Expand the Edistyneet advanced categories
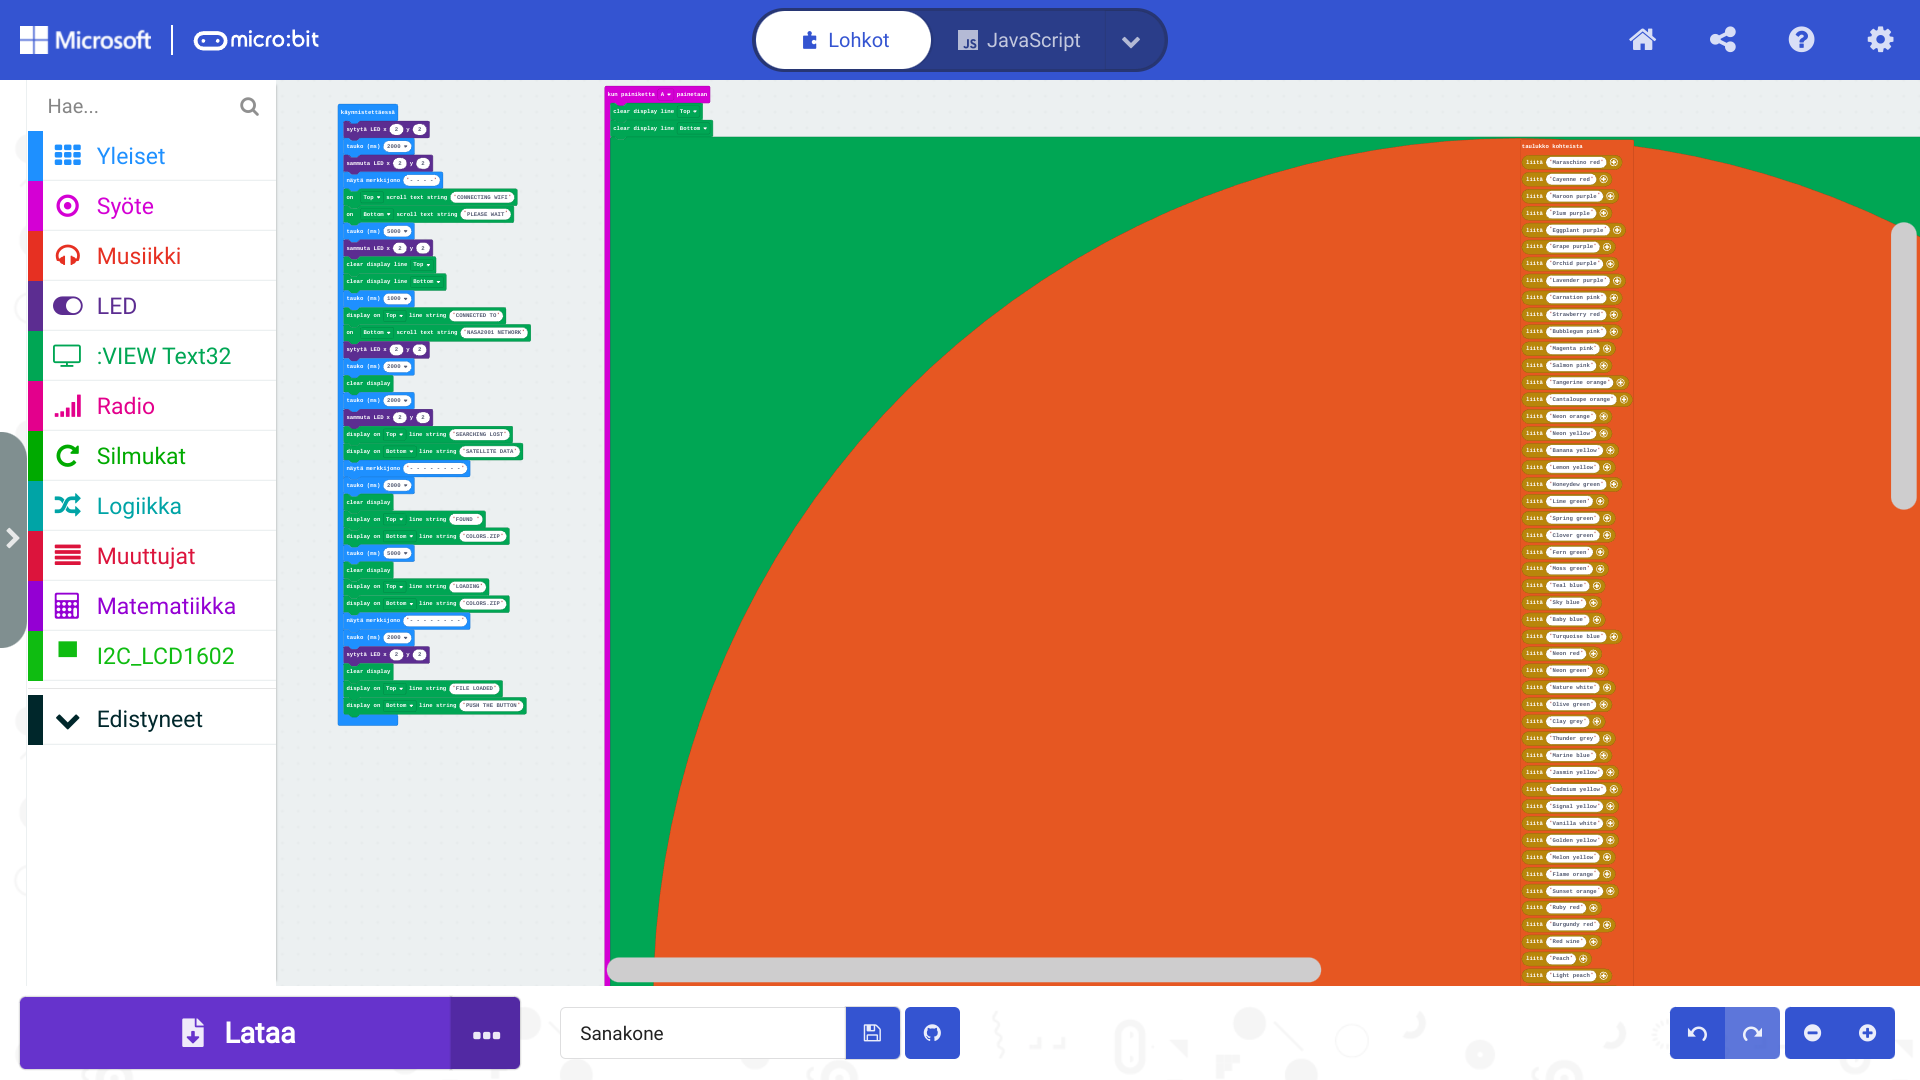Viewport: 1920px width, 1080px height. pyautogui.click(x=148, y=718)
